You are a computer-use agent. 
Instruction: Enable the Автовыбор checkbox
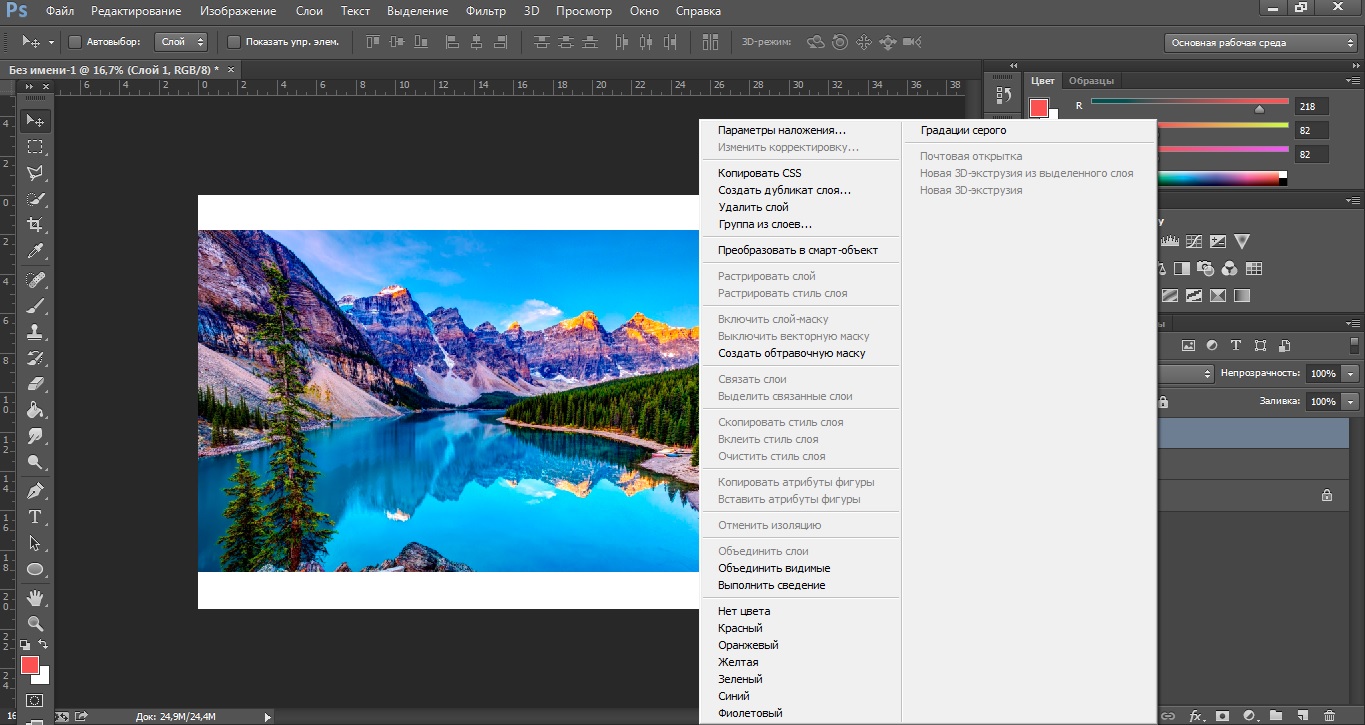tap(75, 42)
